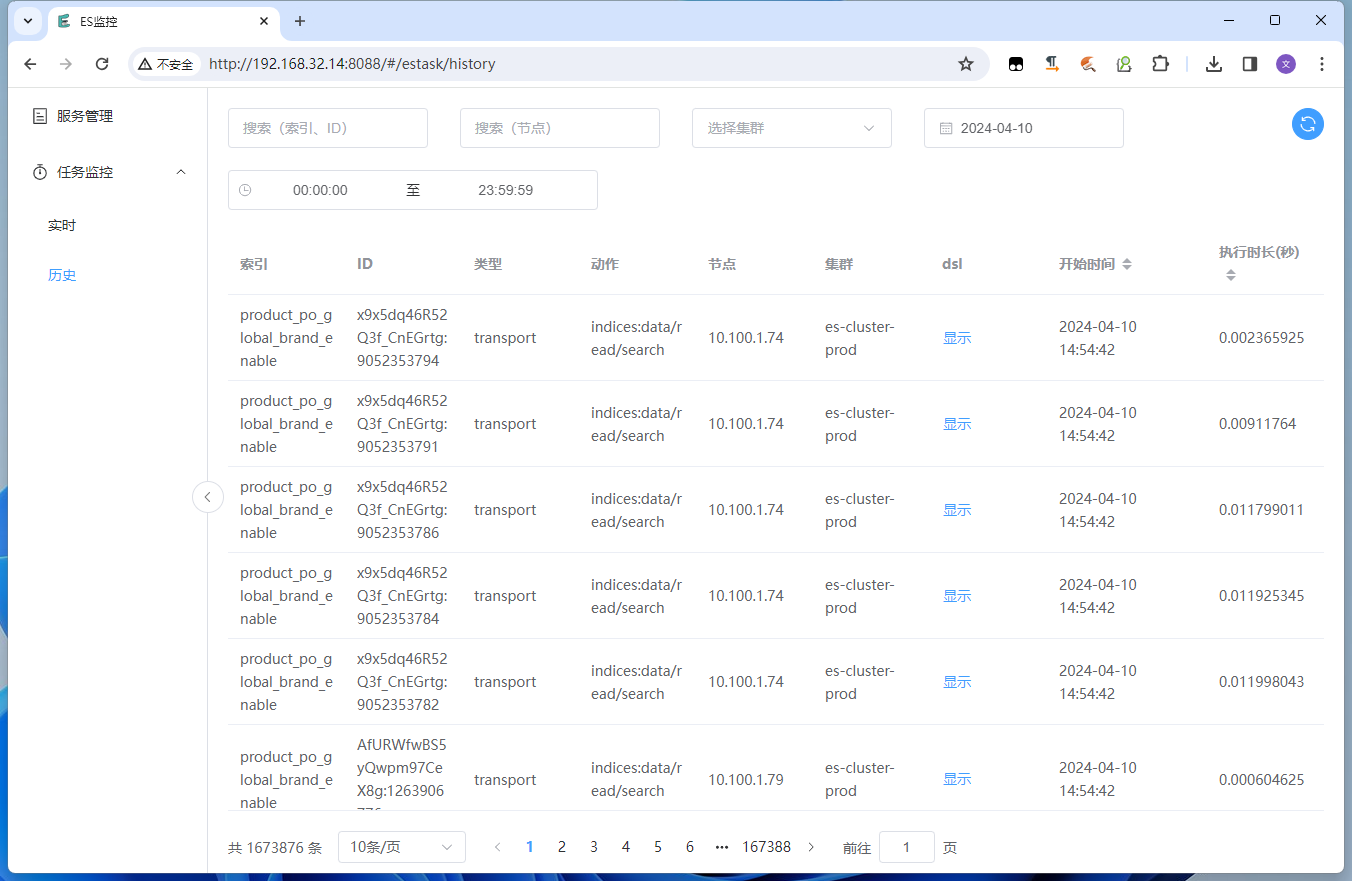The height and width of the screenshot is (881, 1352).
Task: Show dsl for node 10.100.1.79 row
Action: click(x=957, y=779)
